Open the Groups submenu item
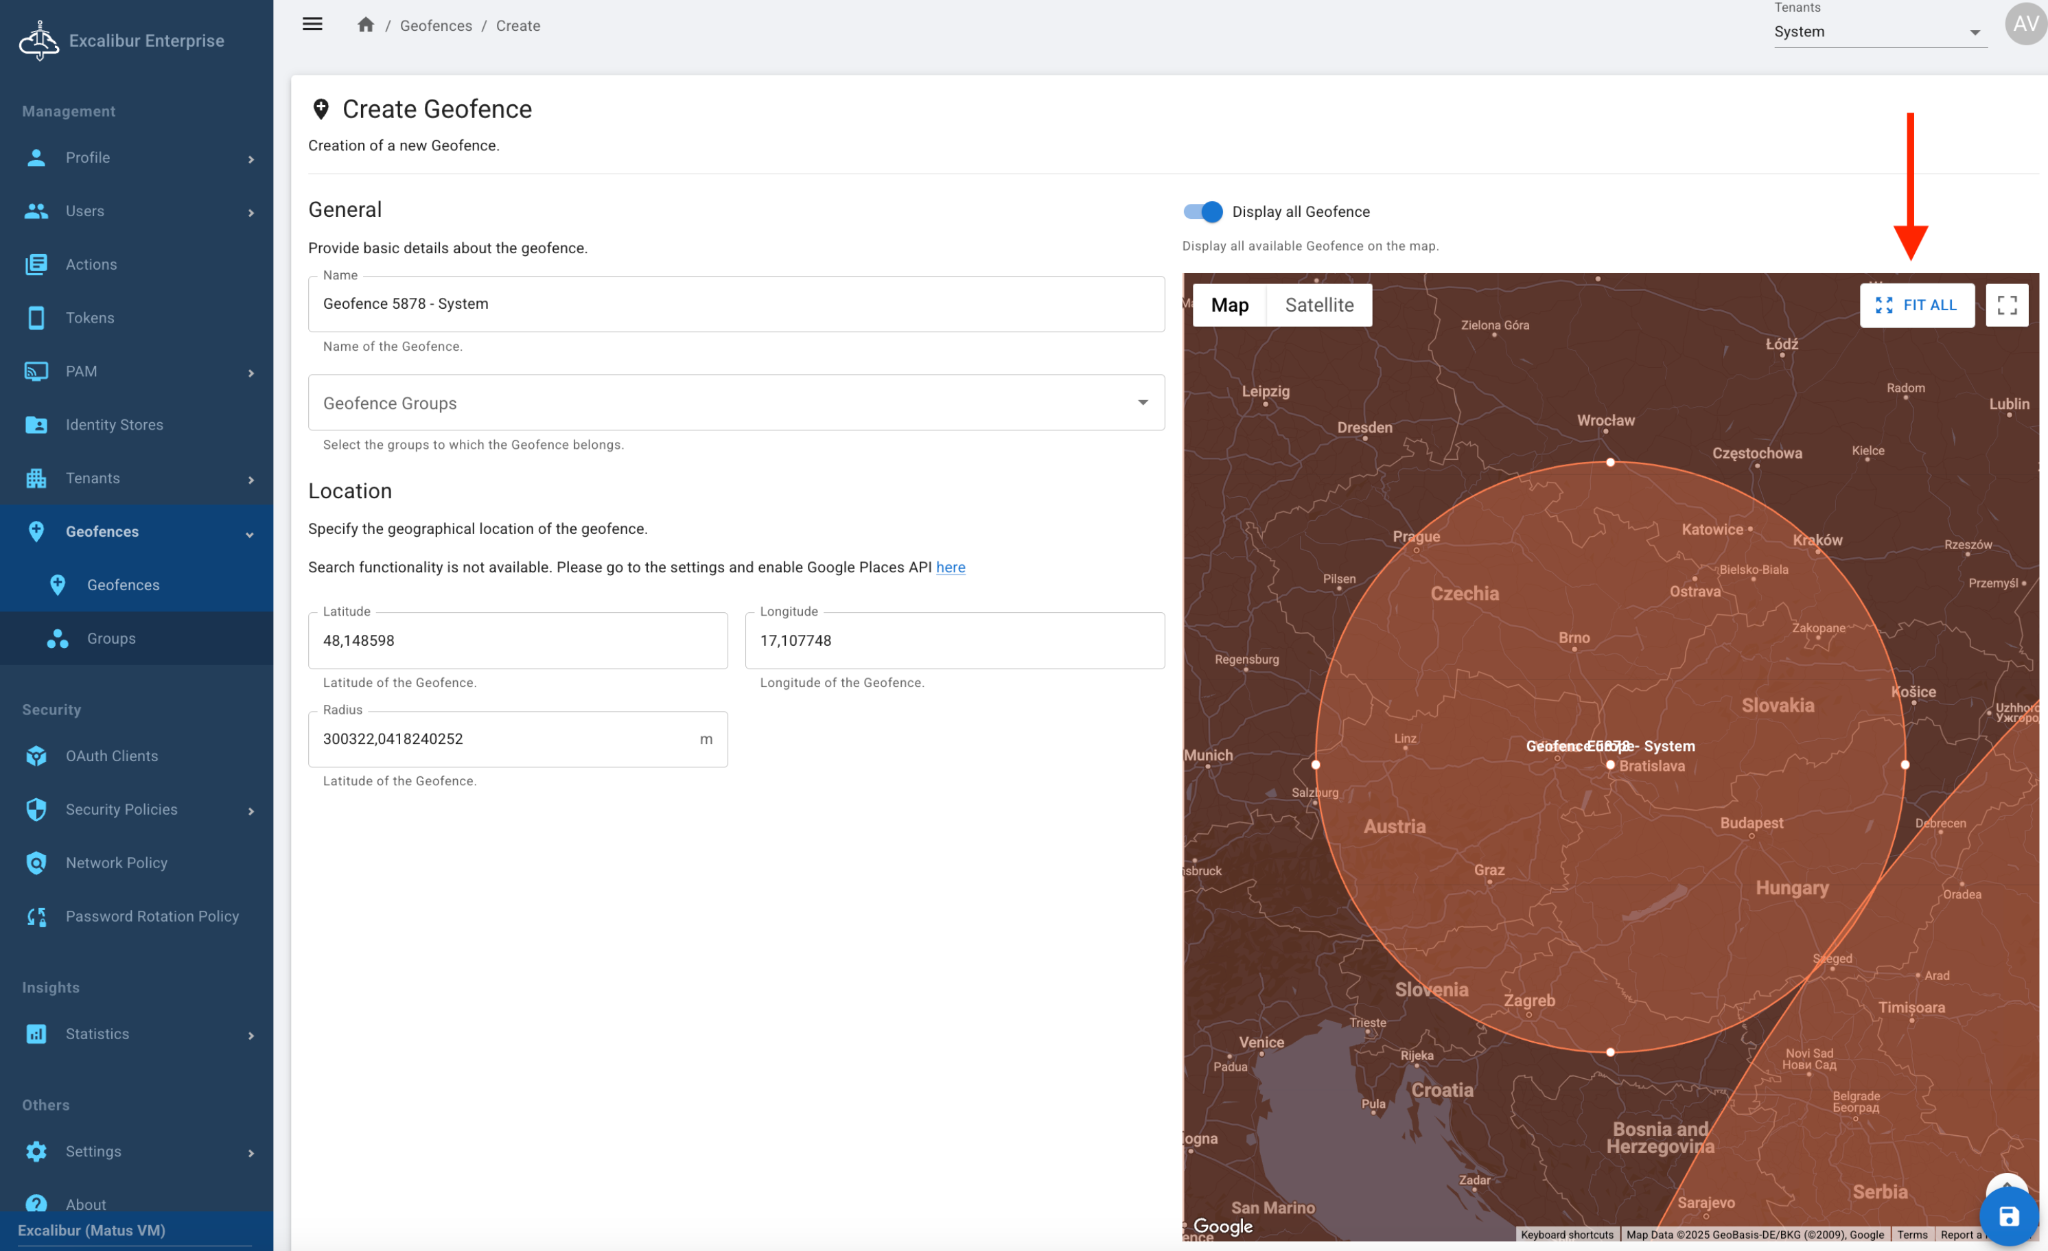The image size is (2048, 1251). (136, 639)
